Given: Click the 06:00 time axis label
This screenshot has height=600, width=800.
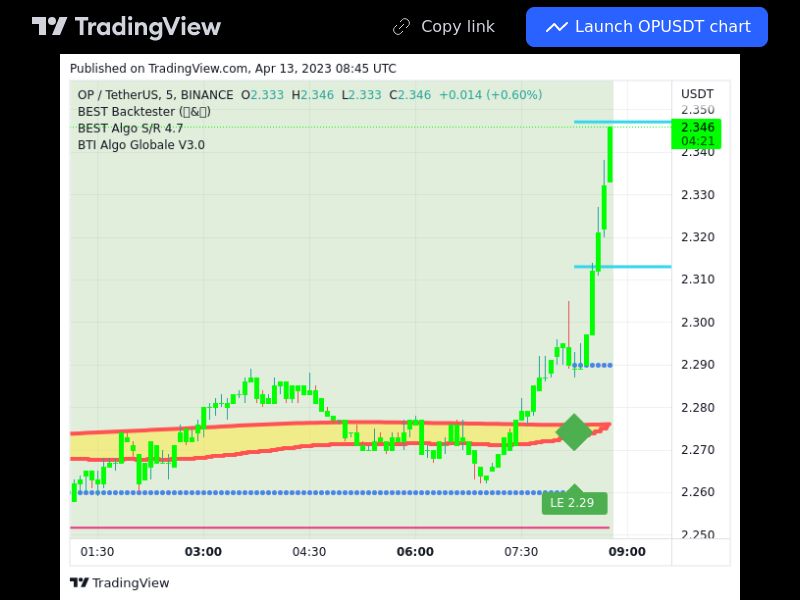Looking at the screenshot, I should pos(415,552).
